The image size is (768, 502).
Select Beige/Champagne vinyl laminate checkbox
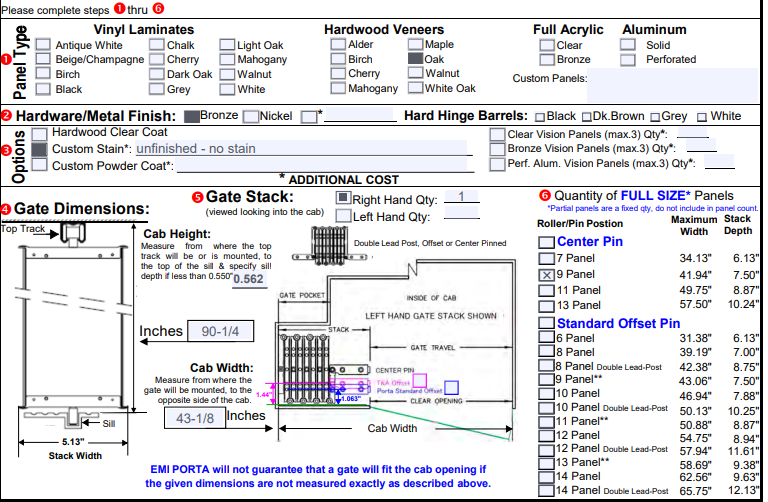43,59
